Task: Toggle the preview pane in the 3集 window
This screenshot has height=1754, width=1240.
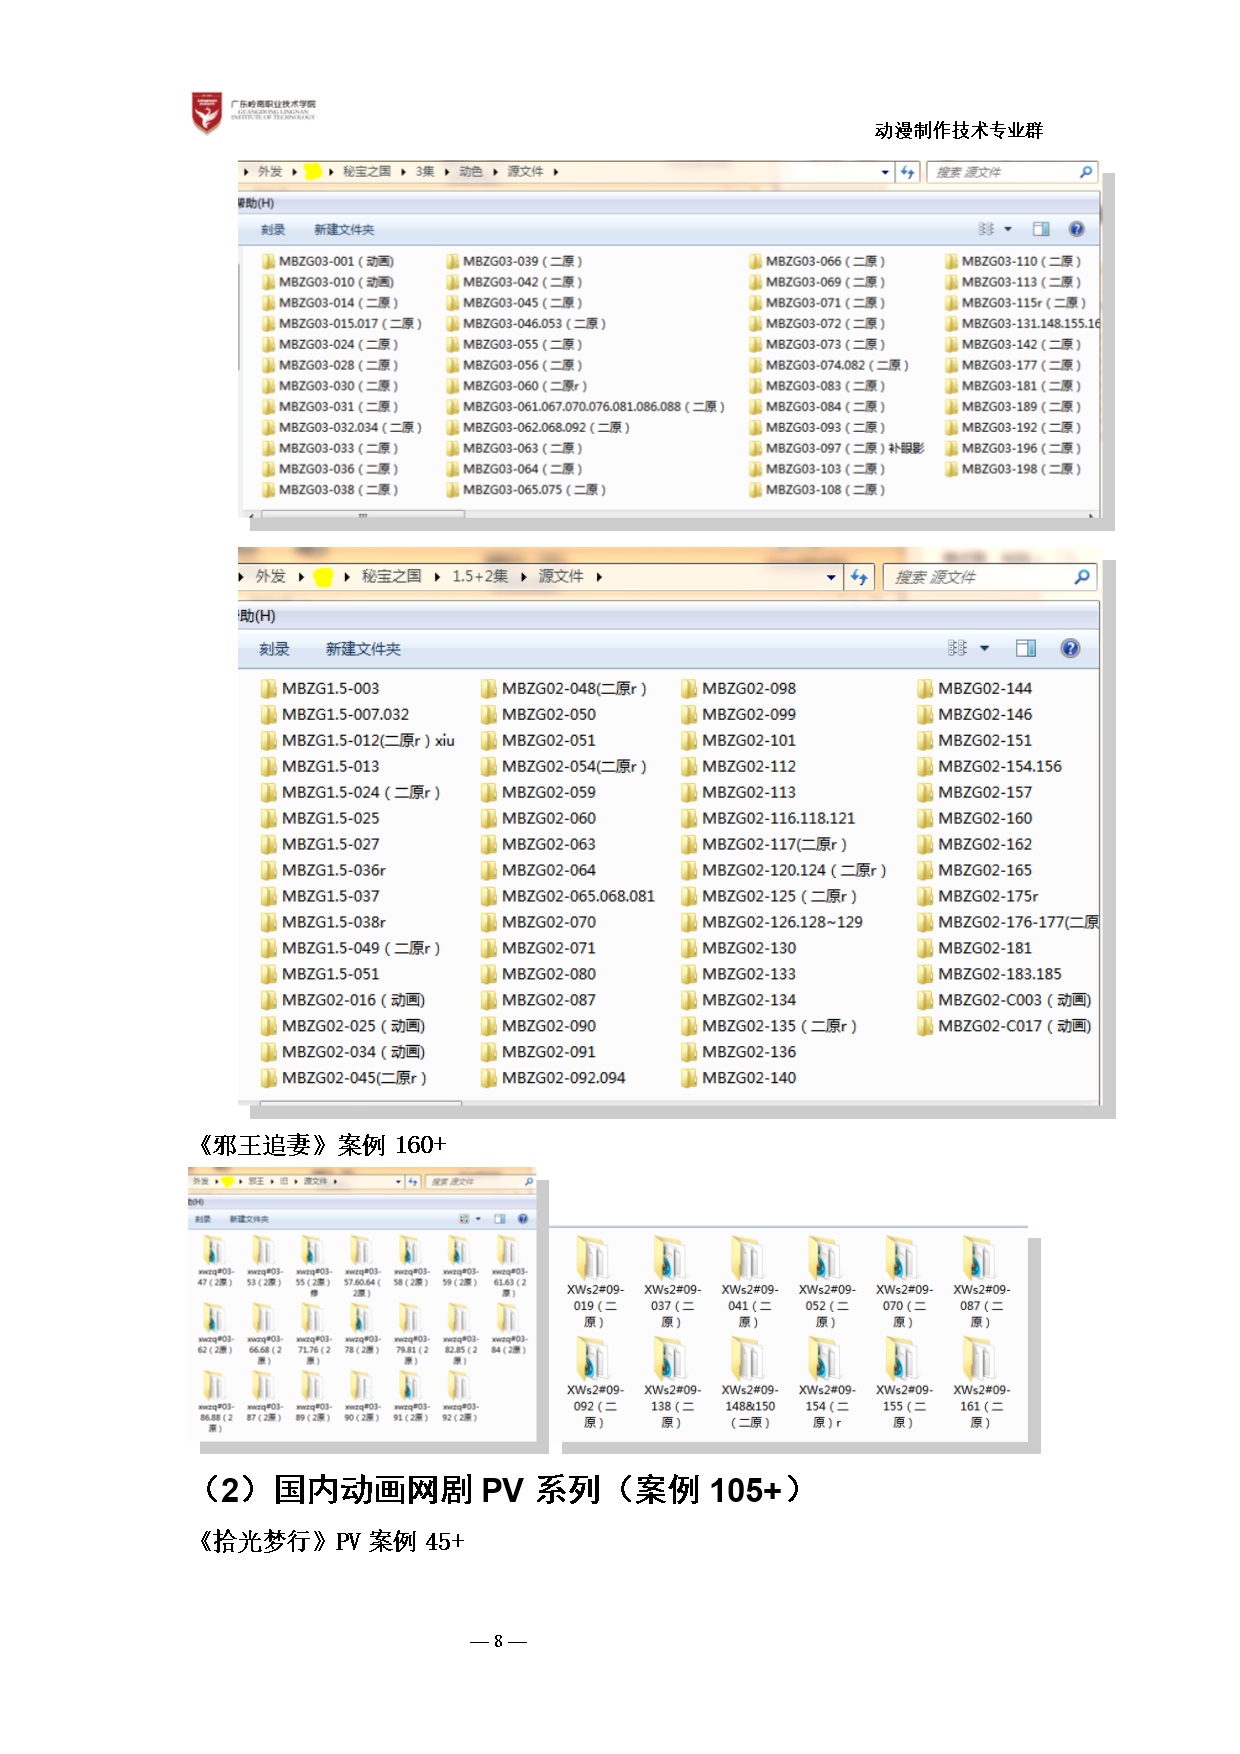Action: pos(1040,229)
